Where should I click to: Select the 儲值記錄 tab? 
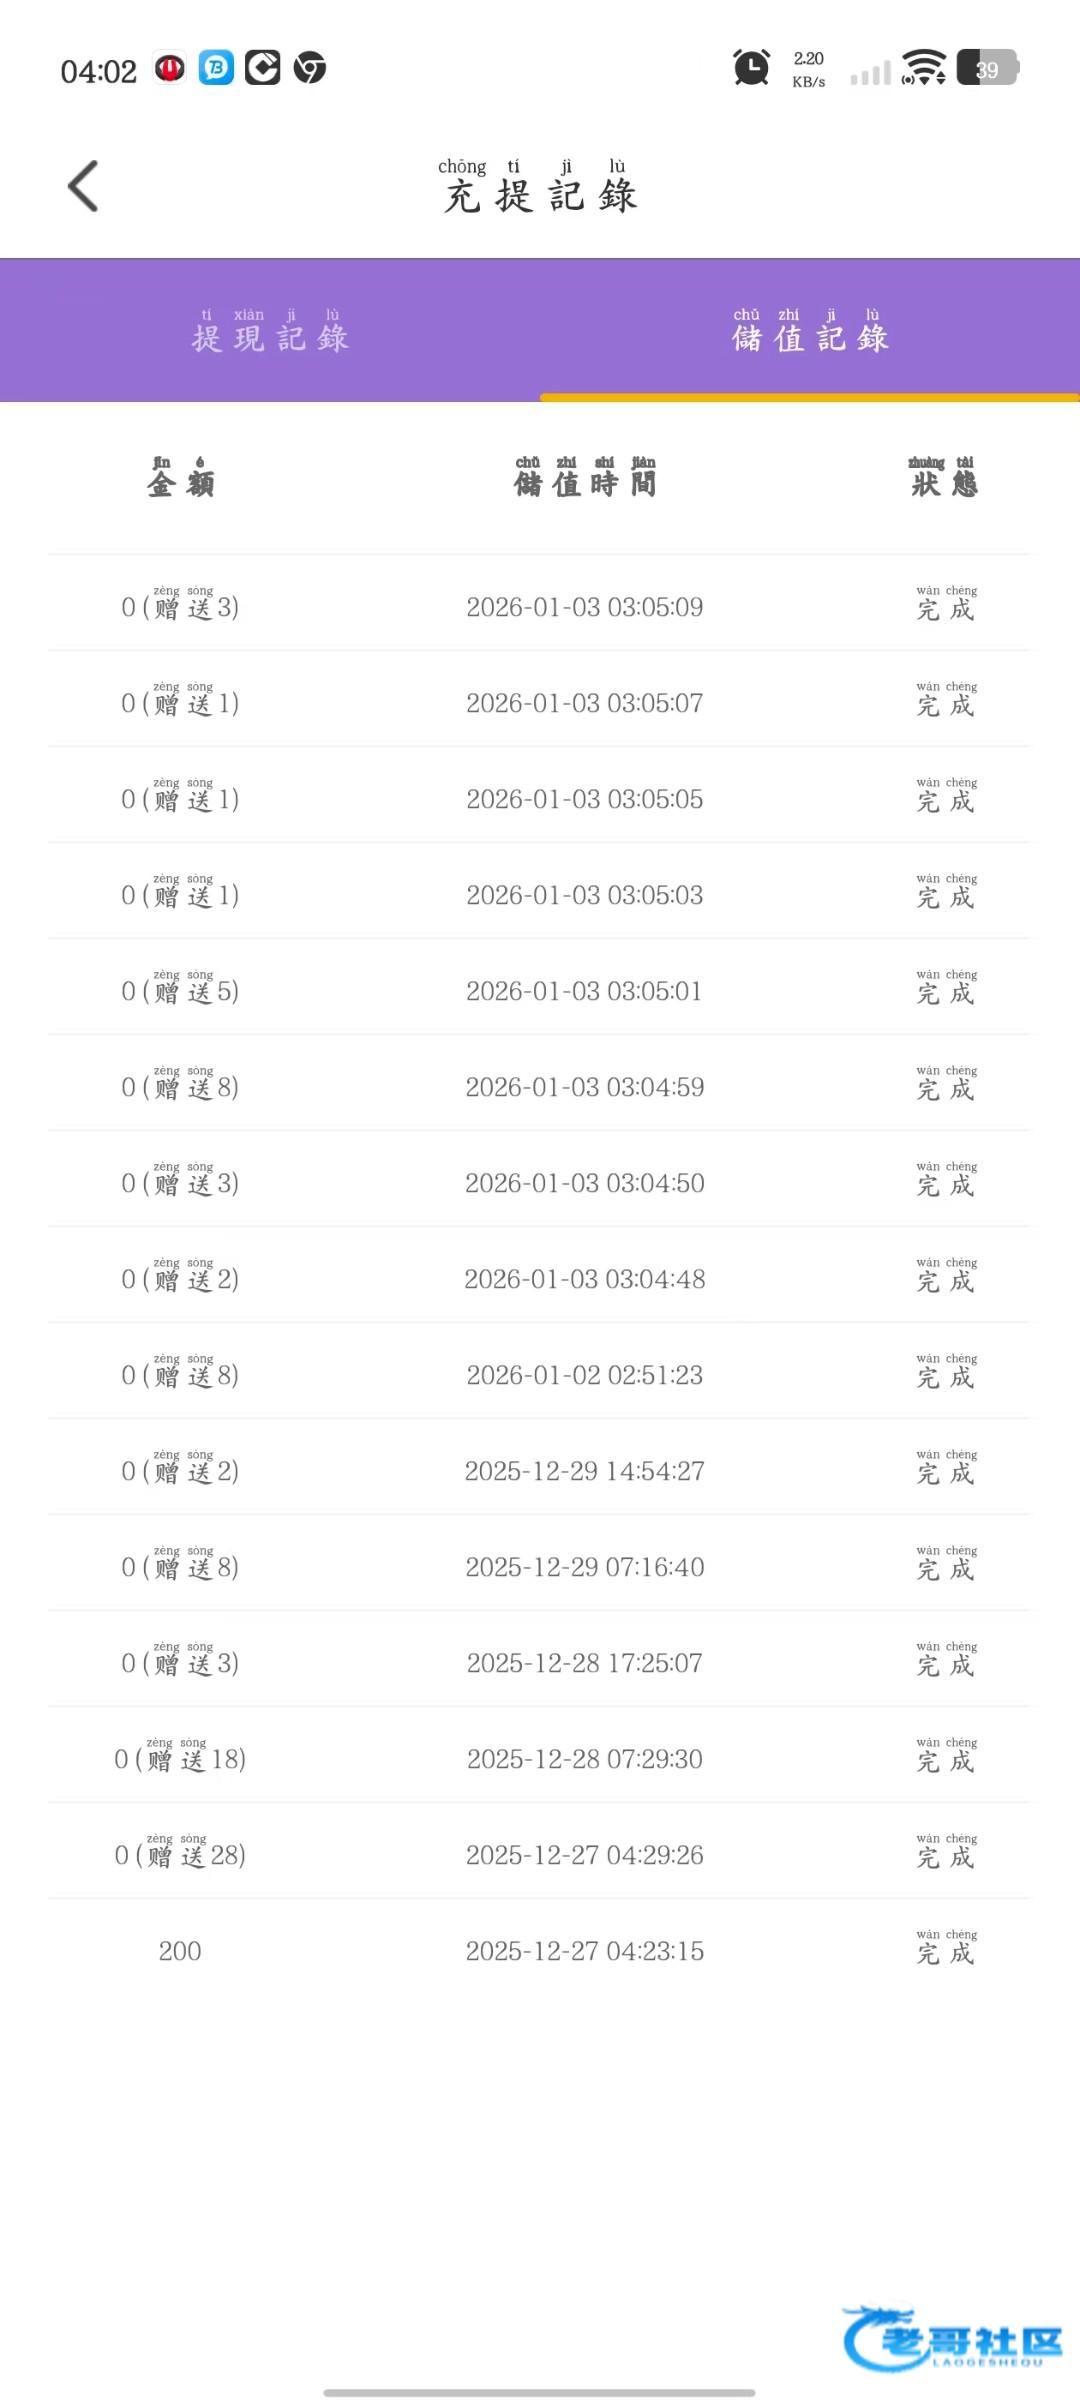(810, 331)
